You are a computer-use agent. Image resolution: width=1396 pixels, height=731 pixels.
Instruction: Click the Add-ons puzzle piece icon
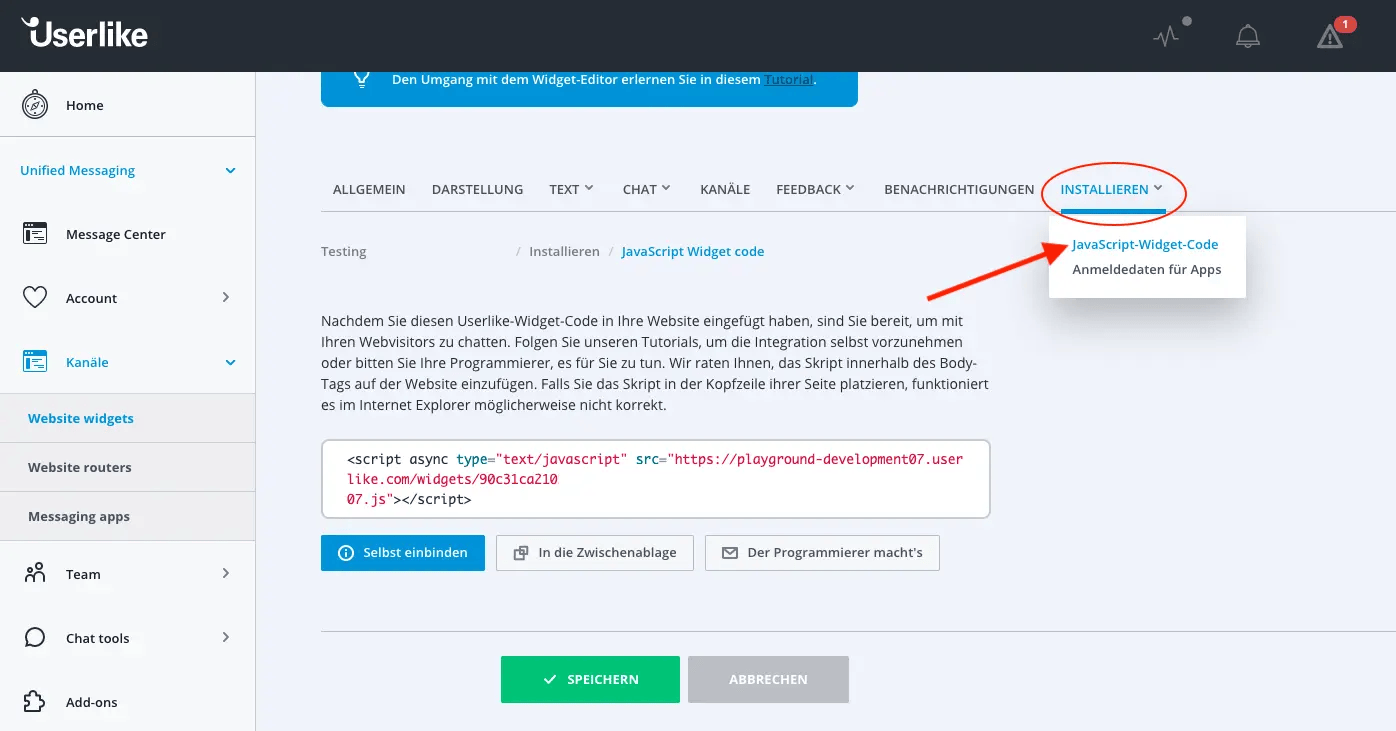pyautogui.click(x=35, y=701)
